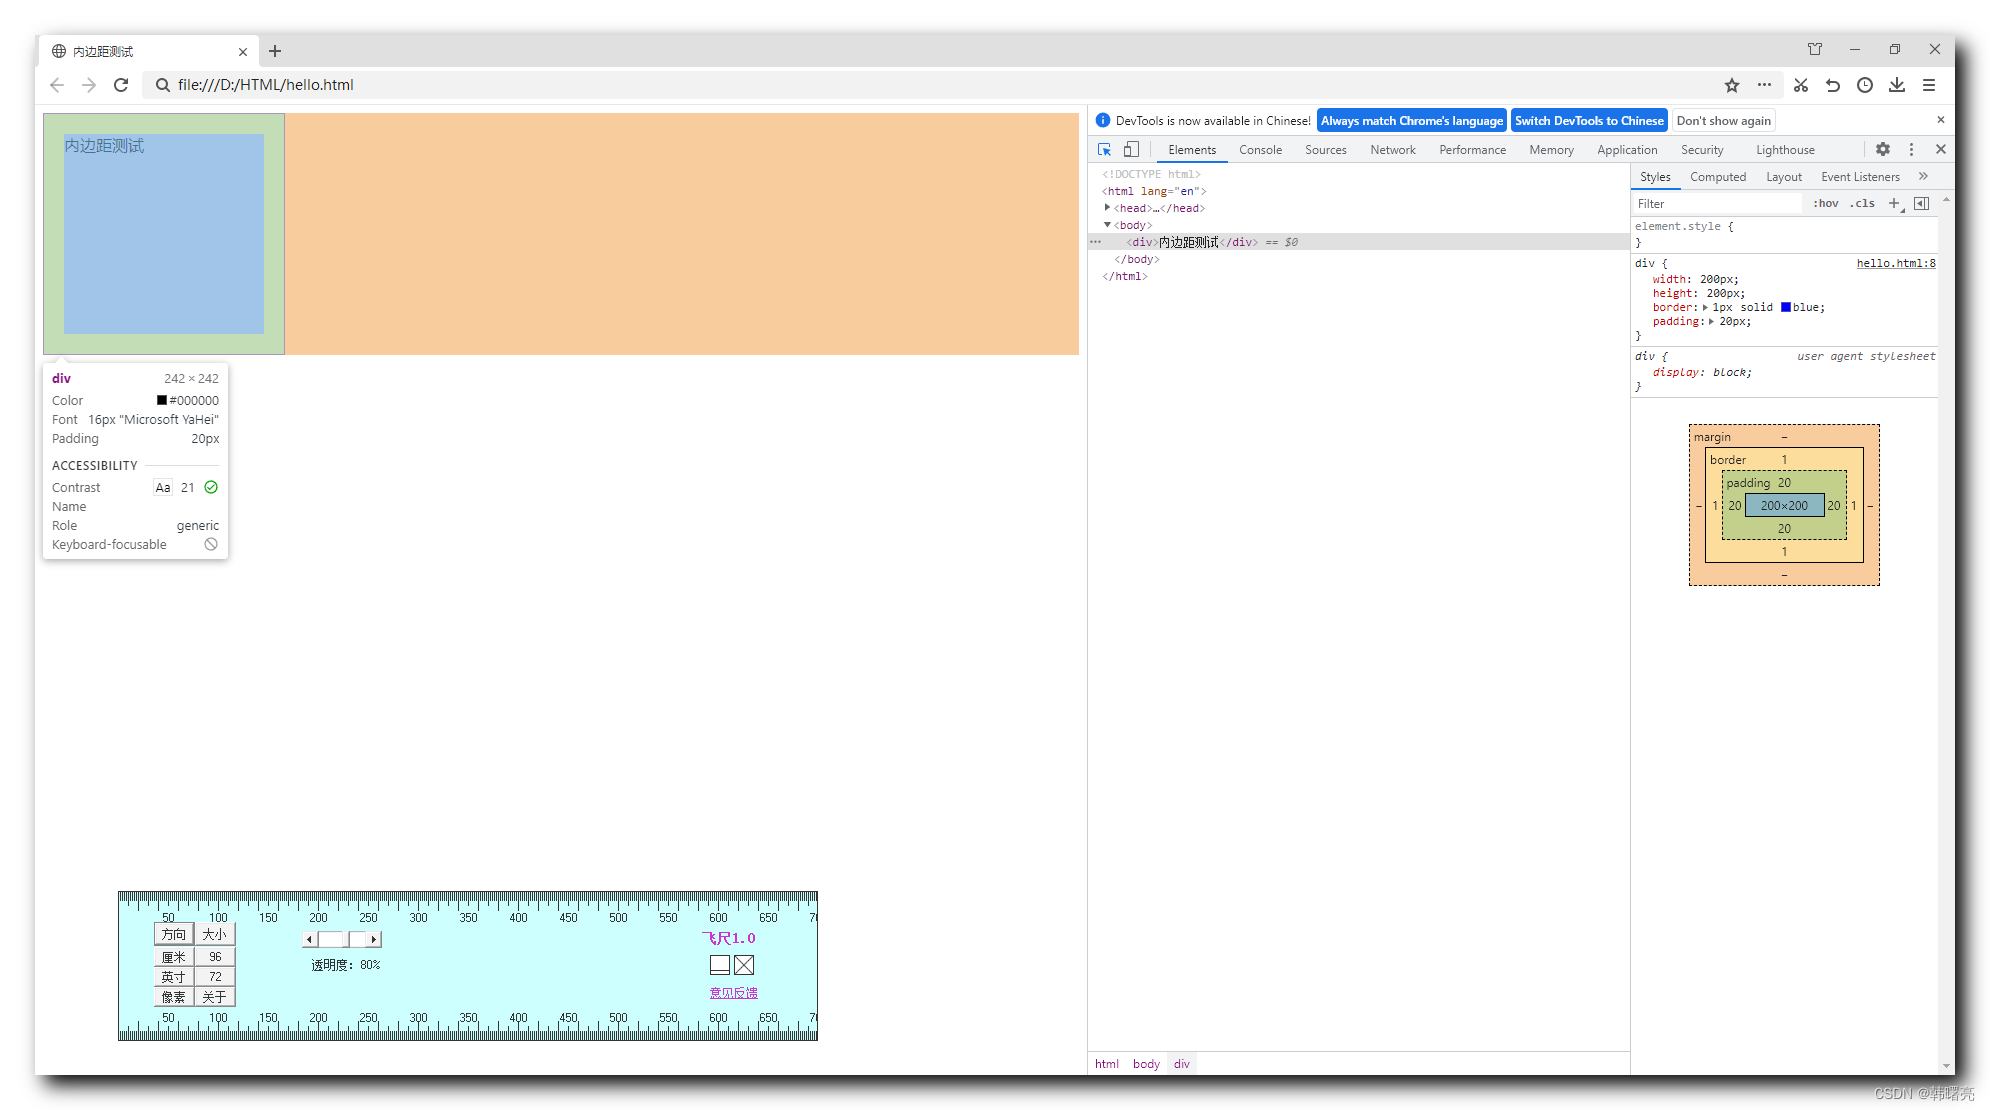Image resolution: width=1990 pixels, height=1110 pixels.
Task: Click Always match Chrome's language button
Action: 1411,121
